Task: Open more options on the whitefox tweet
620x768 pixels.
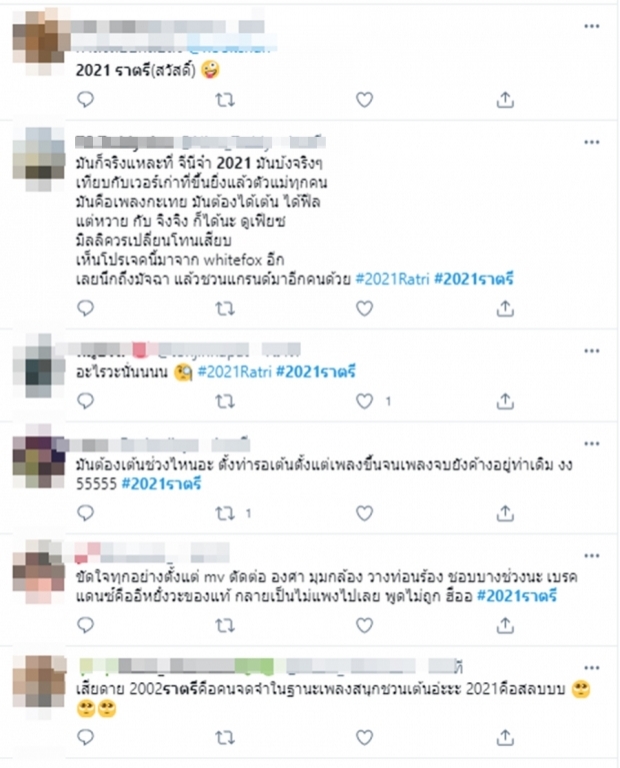Action: point(592,143)
